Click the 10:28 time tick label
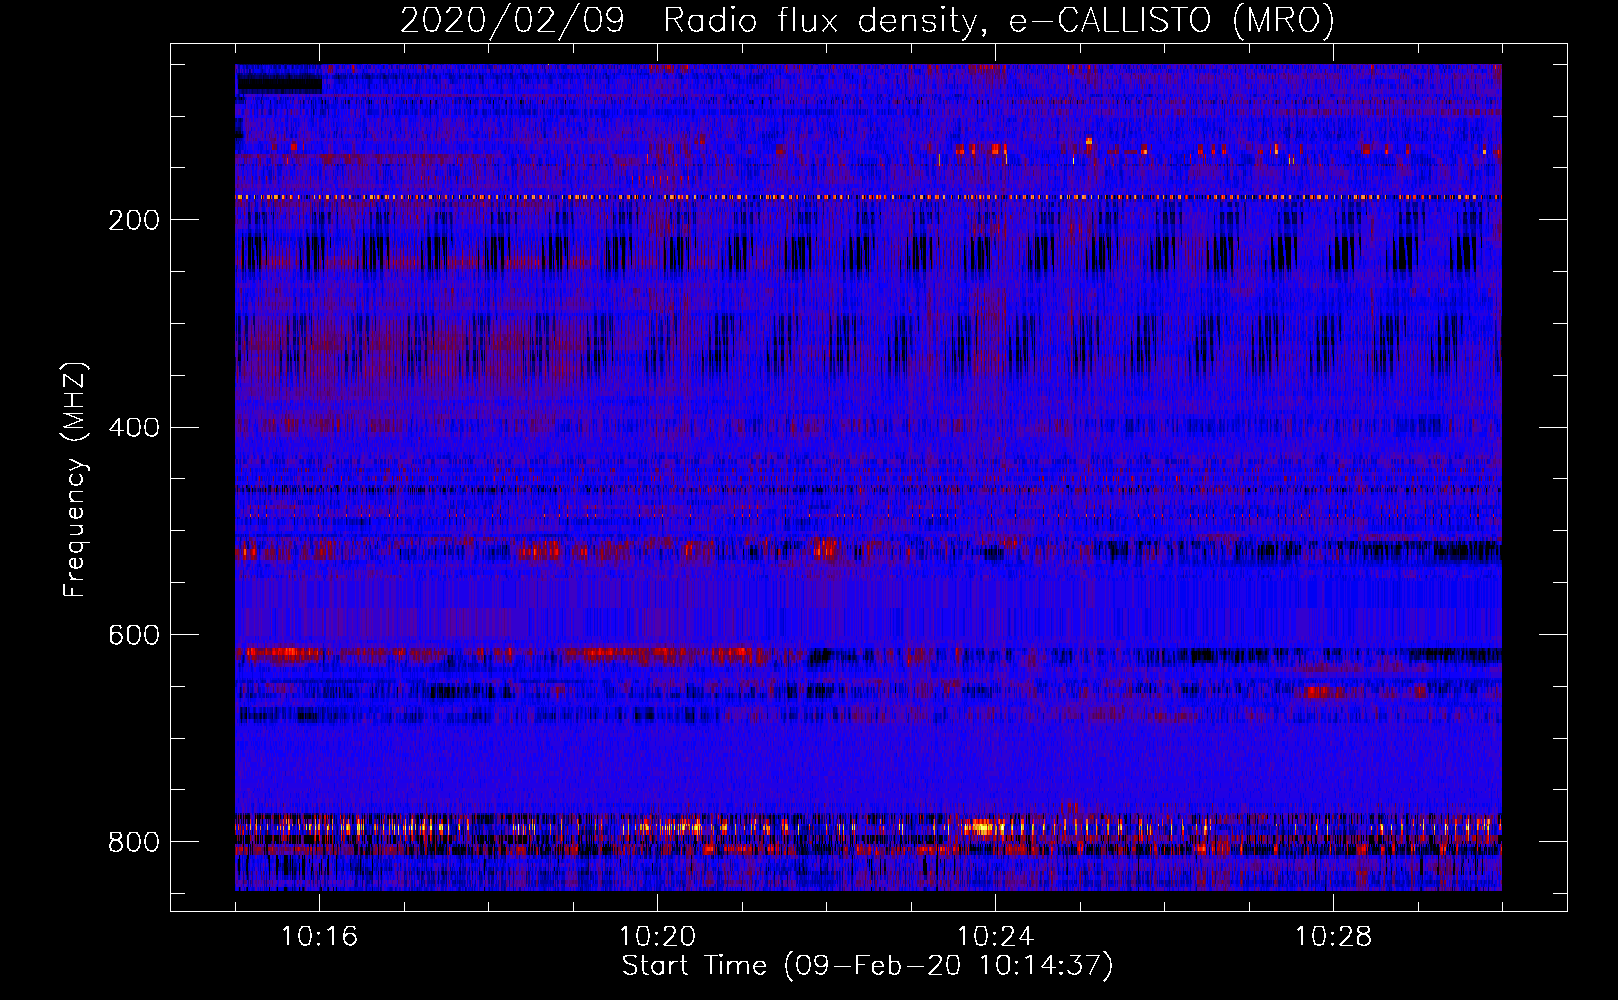The image size is (1618, 1000). 1333,937
